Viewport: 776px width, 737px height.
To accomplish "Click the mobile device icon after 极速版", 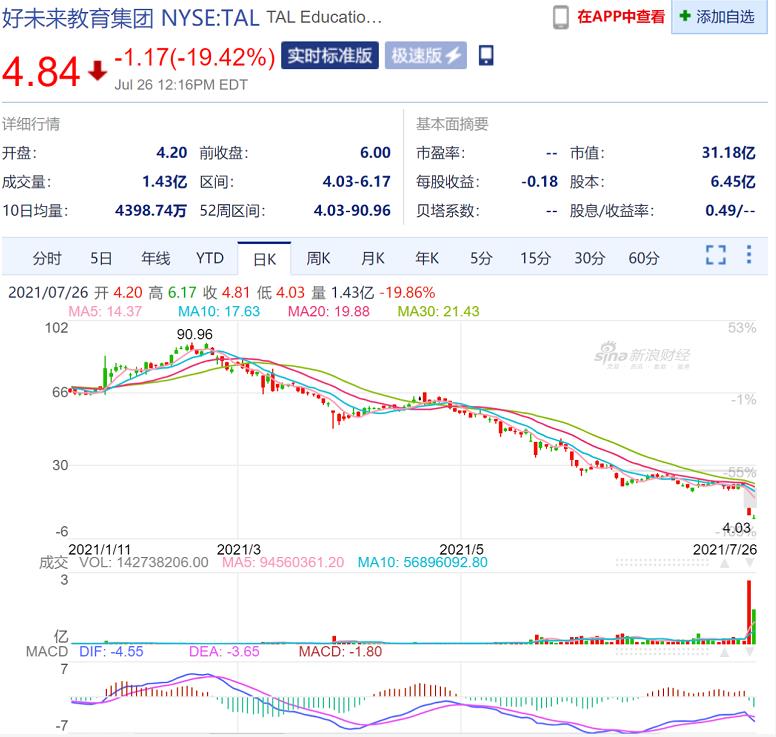I will click(x=486, y=55).
